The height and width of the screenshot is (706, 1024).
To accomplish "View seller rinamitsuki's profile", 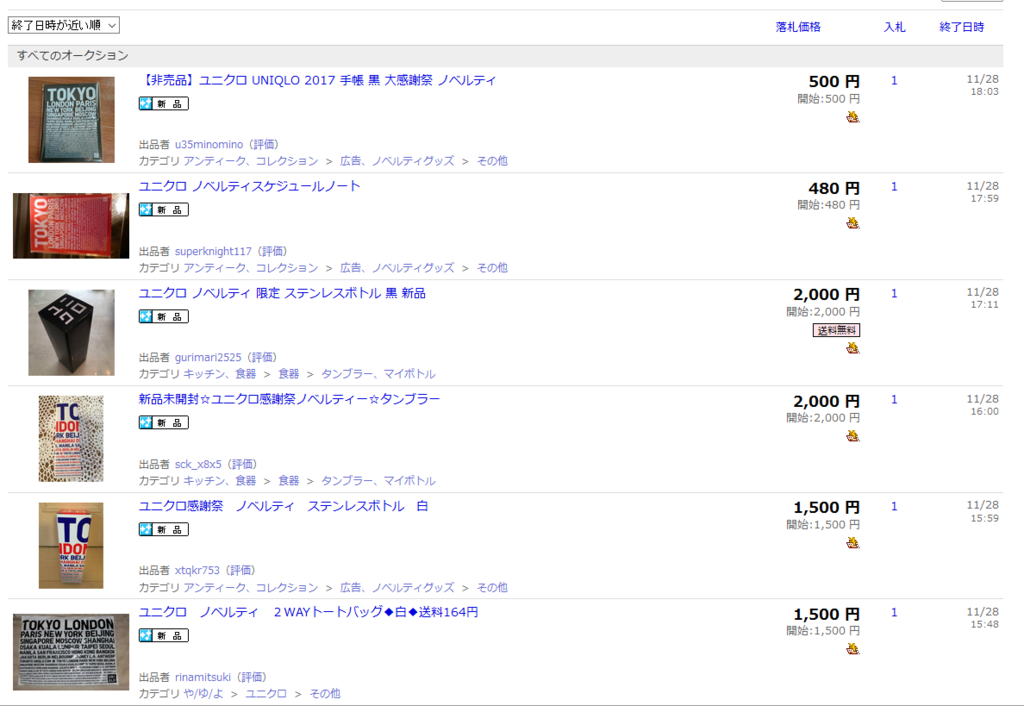I will click(202, 677).
